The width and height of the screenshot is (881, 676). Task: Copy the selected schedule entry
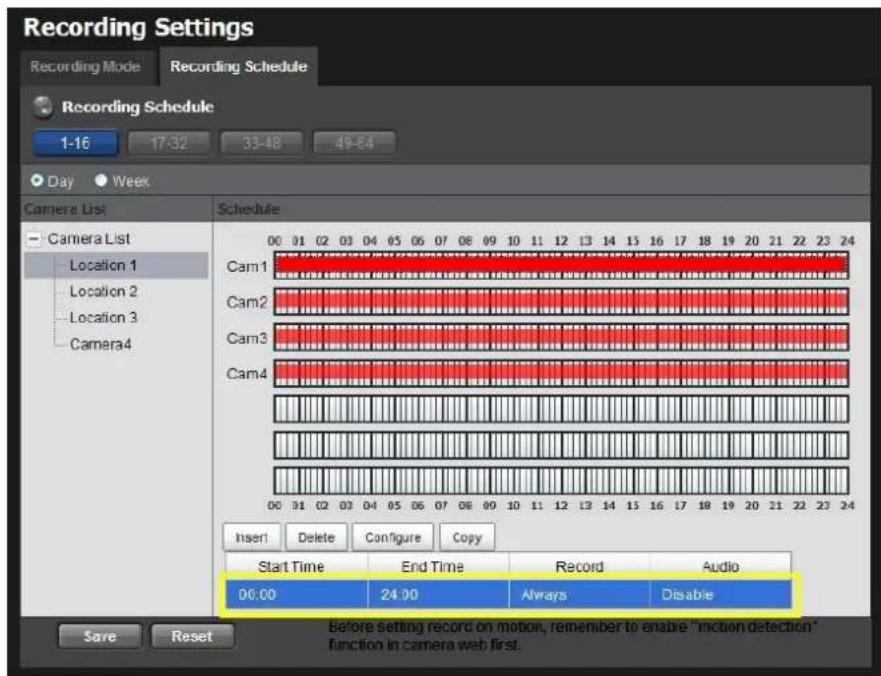(x=467, y=538)
